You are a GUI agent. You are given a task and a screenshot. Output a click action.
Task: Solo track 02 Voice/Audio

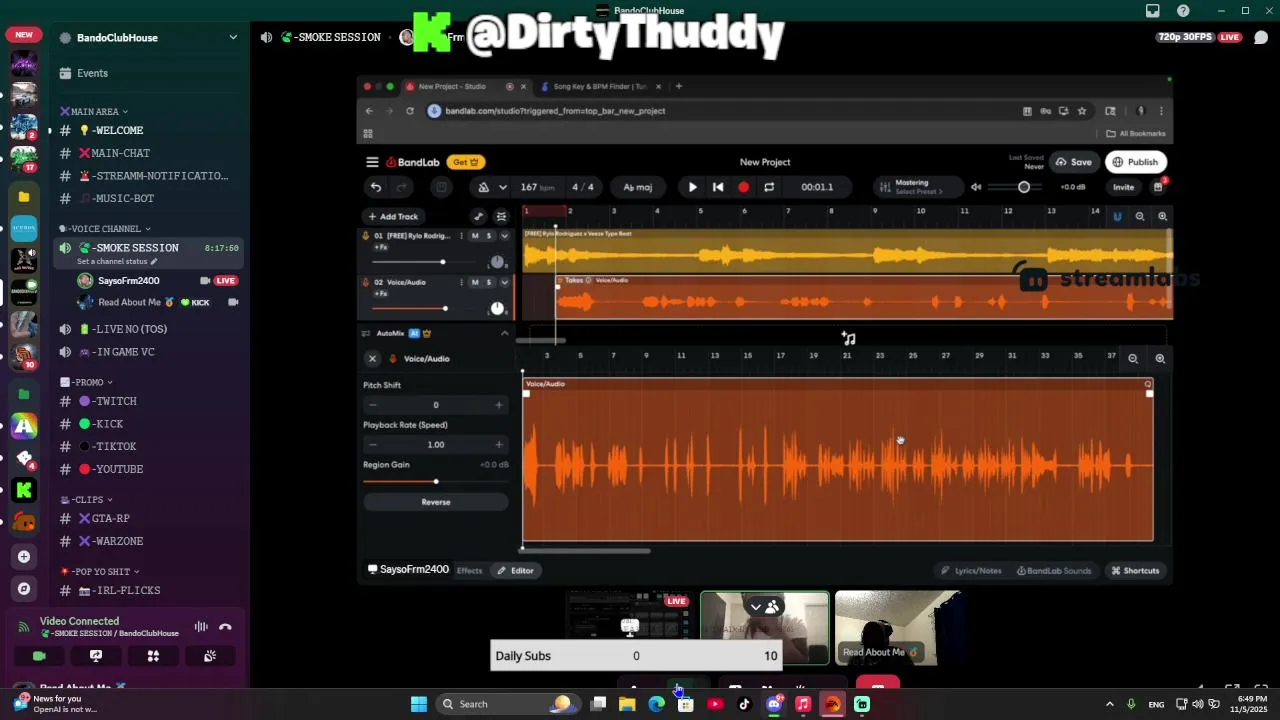click(489, 282)
